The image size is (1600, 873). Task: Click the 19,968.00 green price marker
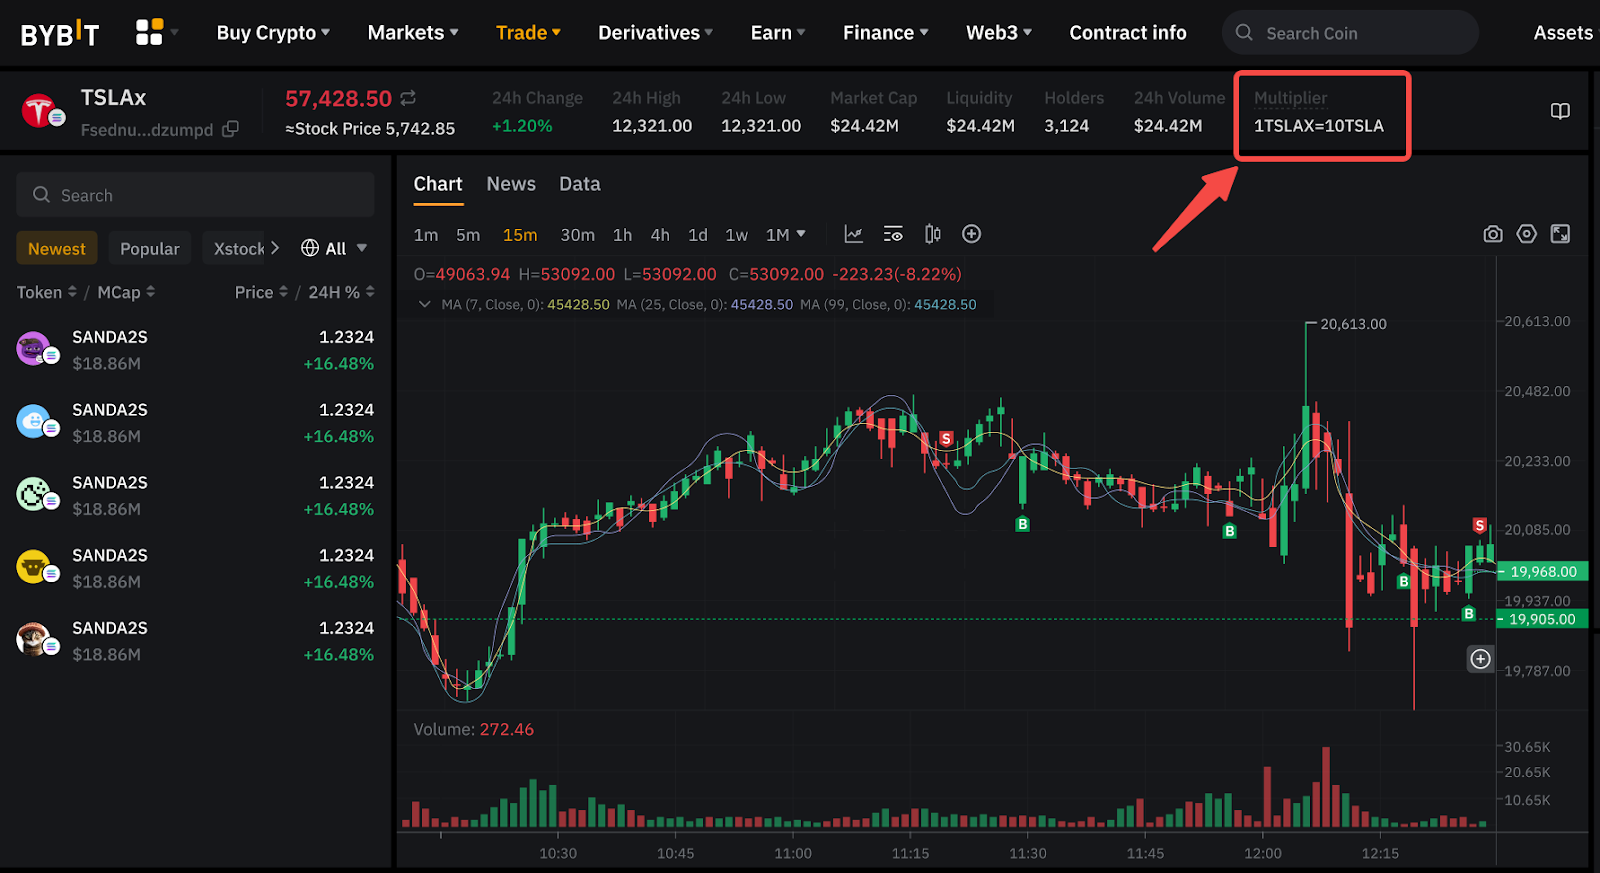[1542, 572]
